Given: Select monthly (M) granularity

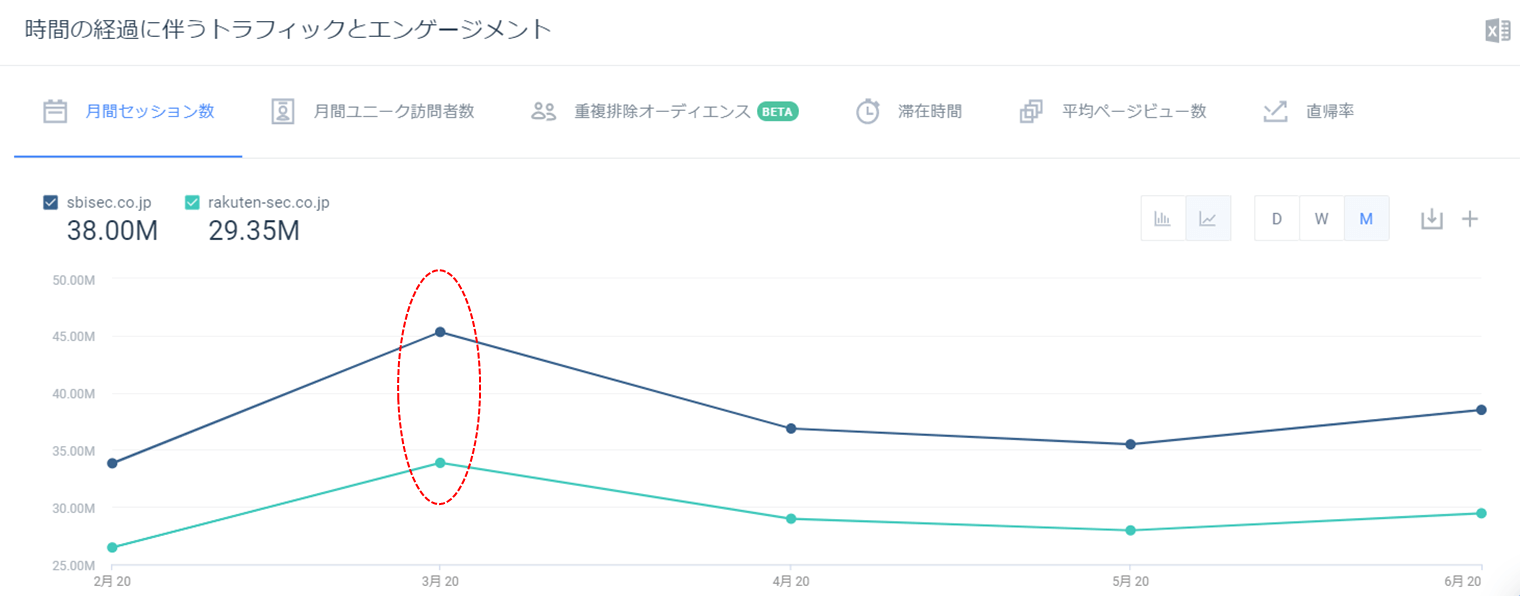Looking at the screenshot, I should click(1366, 218).
